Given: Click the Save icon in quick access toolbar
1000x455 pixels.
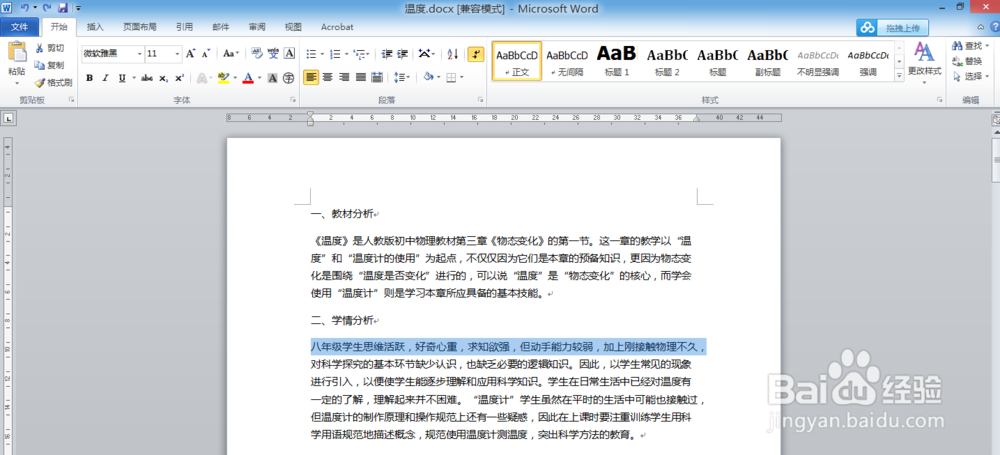Looking at the screenshot, I should [x=62, y=8].
